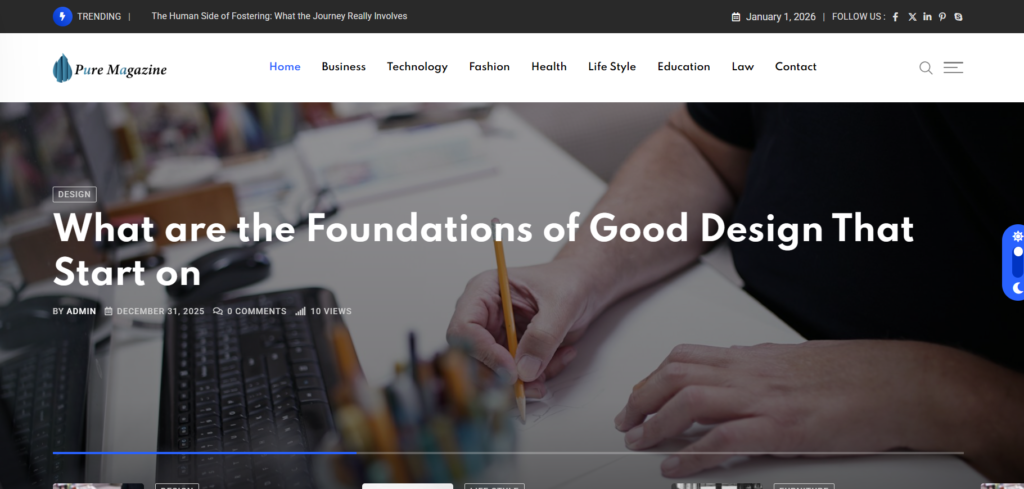This screenshot has height=489, width=1024.
Task: Open the hamburger sidebar menu icon
Action: (x=953, y=67)
